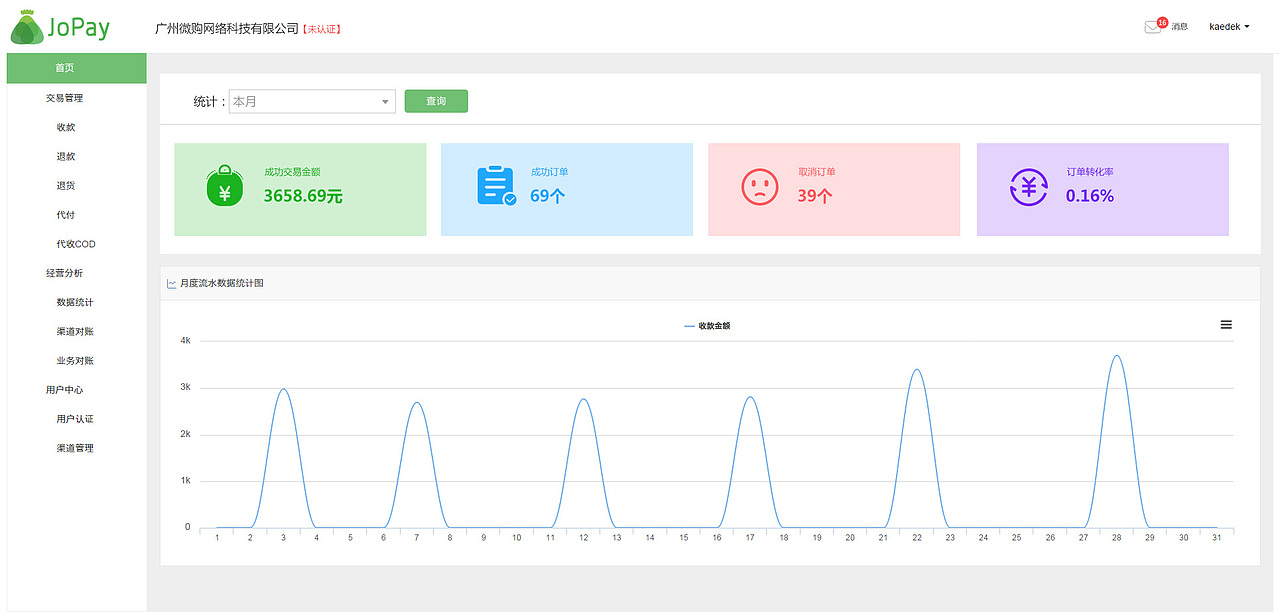
Task: Open 退款 in the sidebar
Action: point(66,157)
